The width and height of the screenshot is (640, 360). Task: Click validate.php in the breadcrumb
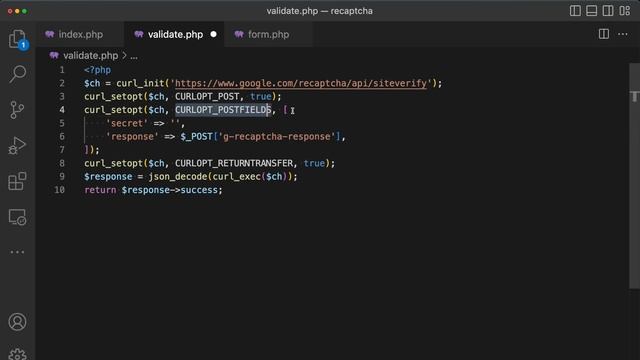click(90, 56)
